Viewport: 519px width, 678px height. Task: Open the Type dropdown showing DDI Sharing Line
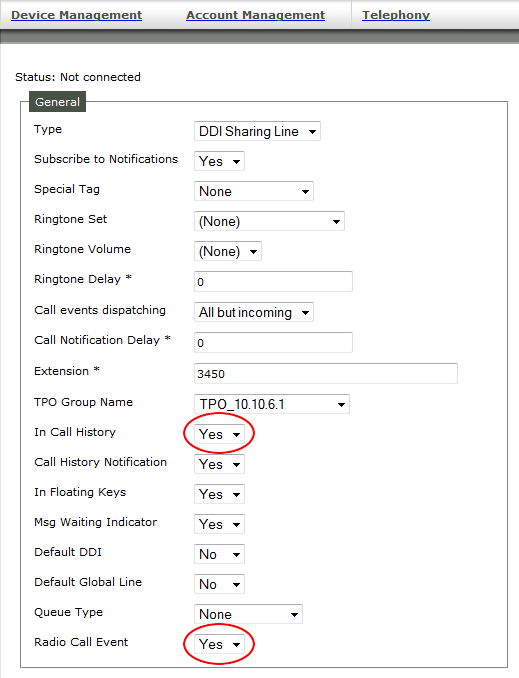[x=257, y=131]
